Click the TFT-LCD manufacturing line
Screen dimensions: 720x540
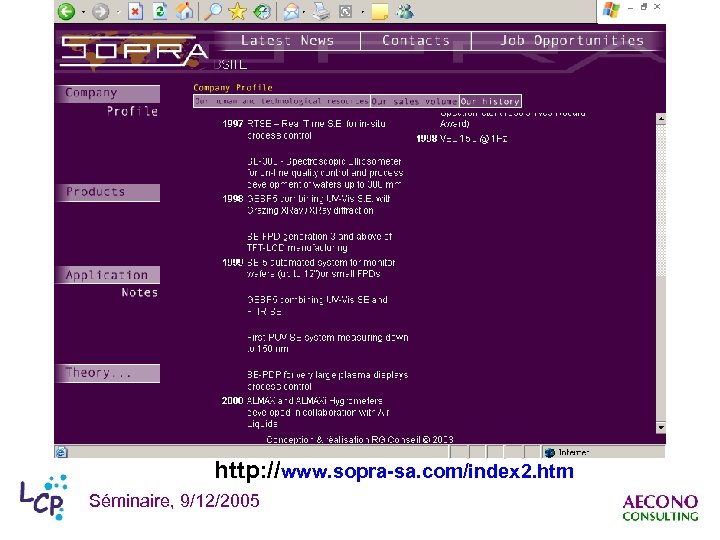[297, 248]
